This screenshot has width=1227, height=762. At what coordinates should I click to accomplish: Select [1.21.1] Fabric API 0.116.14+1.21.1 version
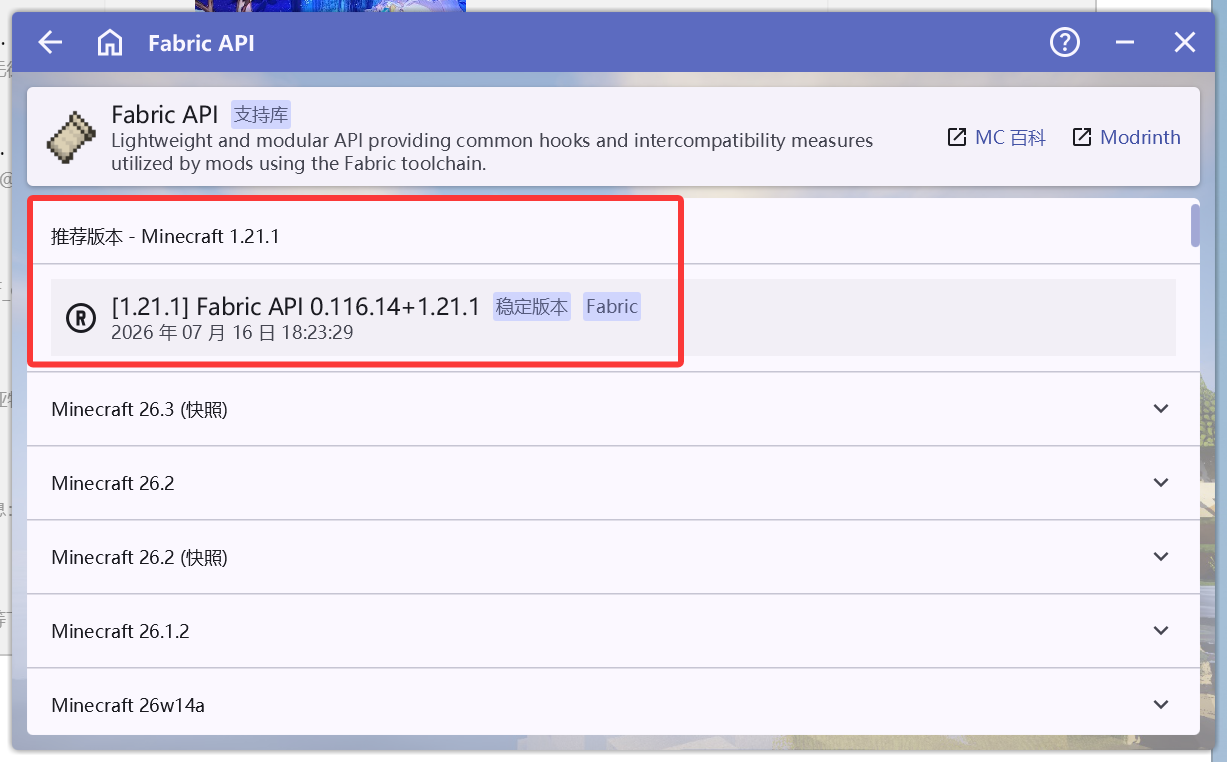click(x=613, y=318)
